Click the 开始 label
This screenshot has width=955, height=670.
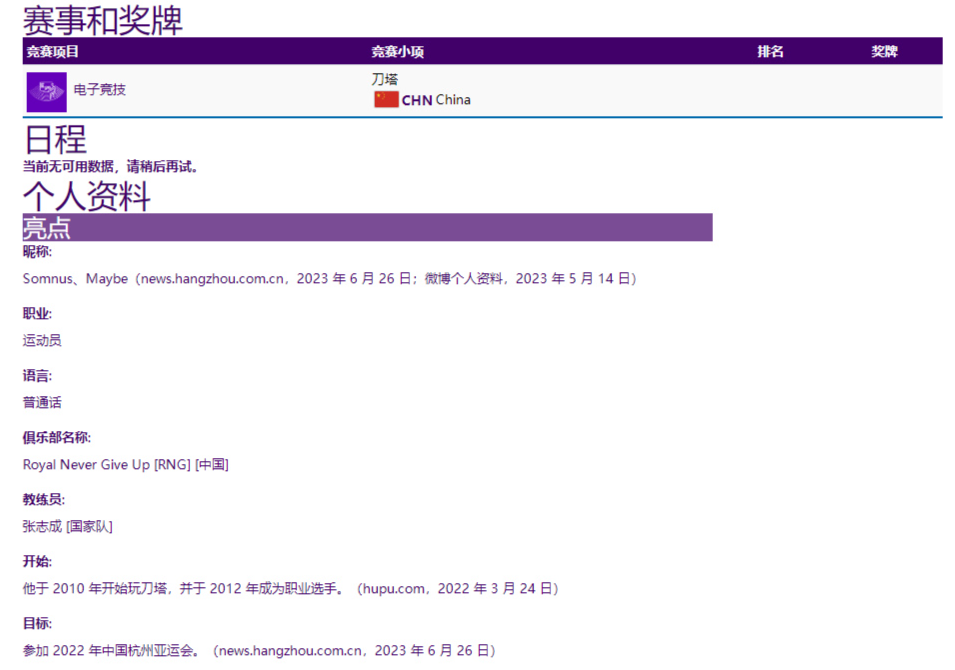click(x=37, y=562)
